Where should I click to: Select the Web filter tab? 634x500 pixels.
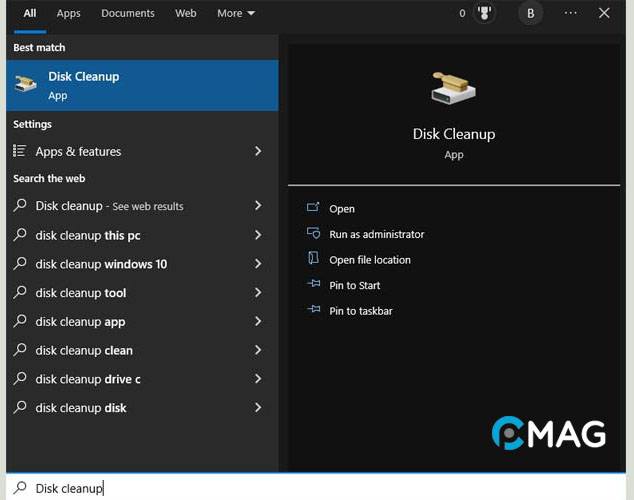click(x=186, y=13)
